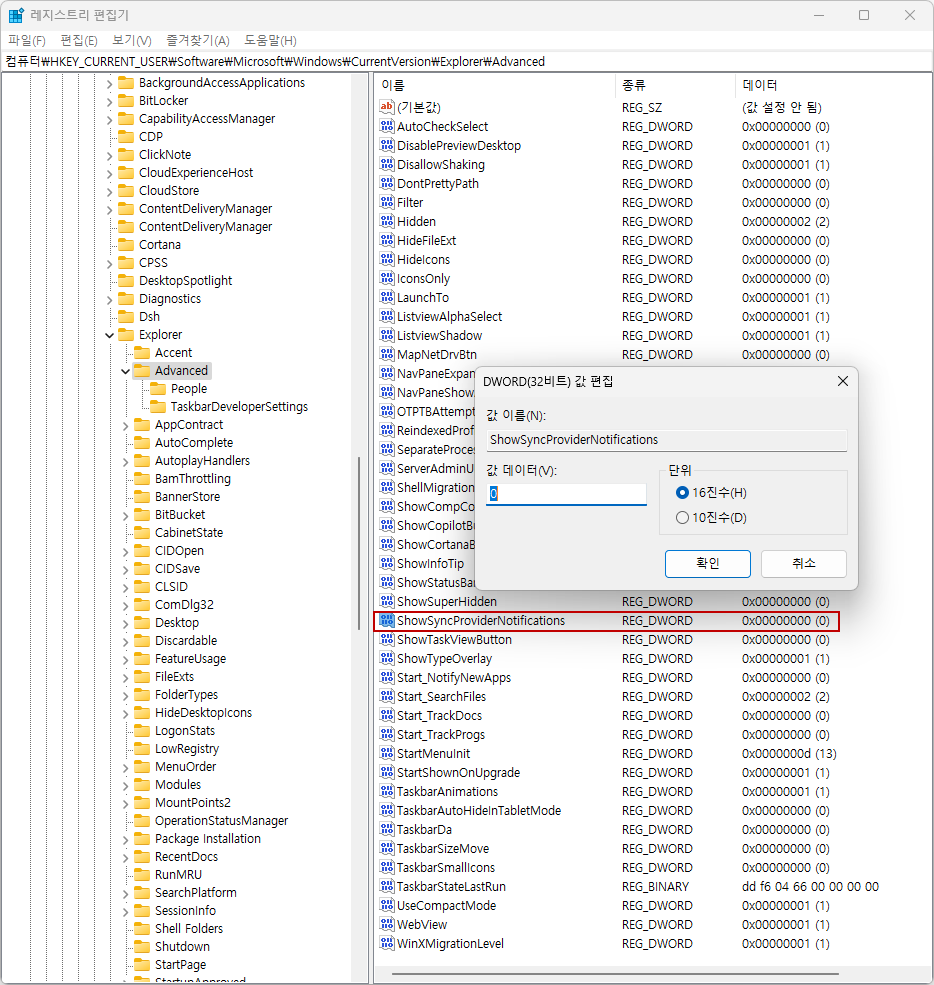Screen dimensions: 934x985
Task: Click the Explorer folder icon in tree
Action: point(126,334)
